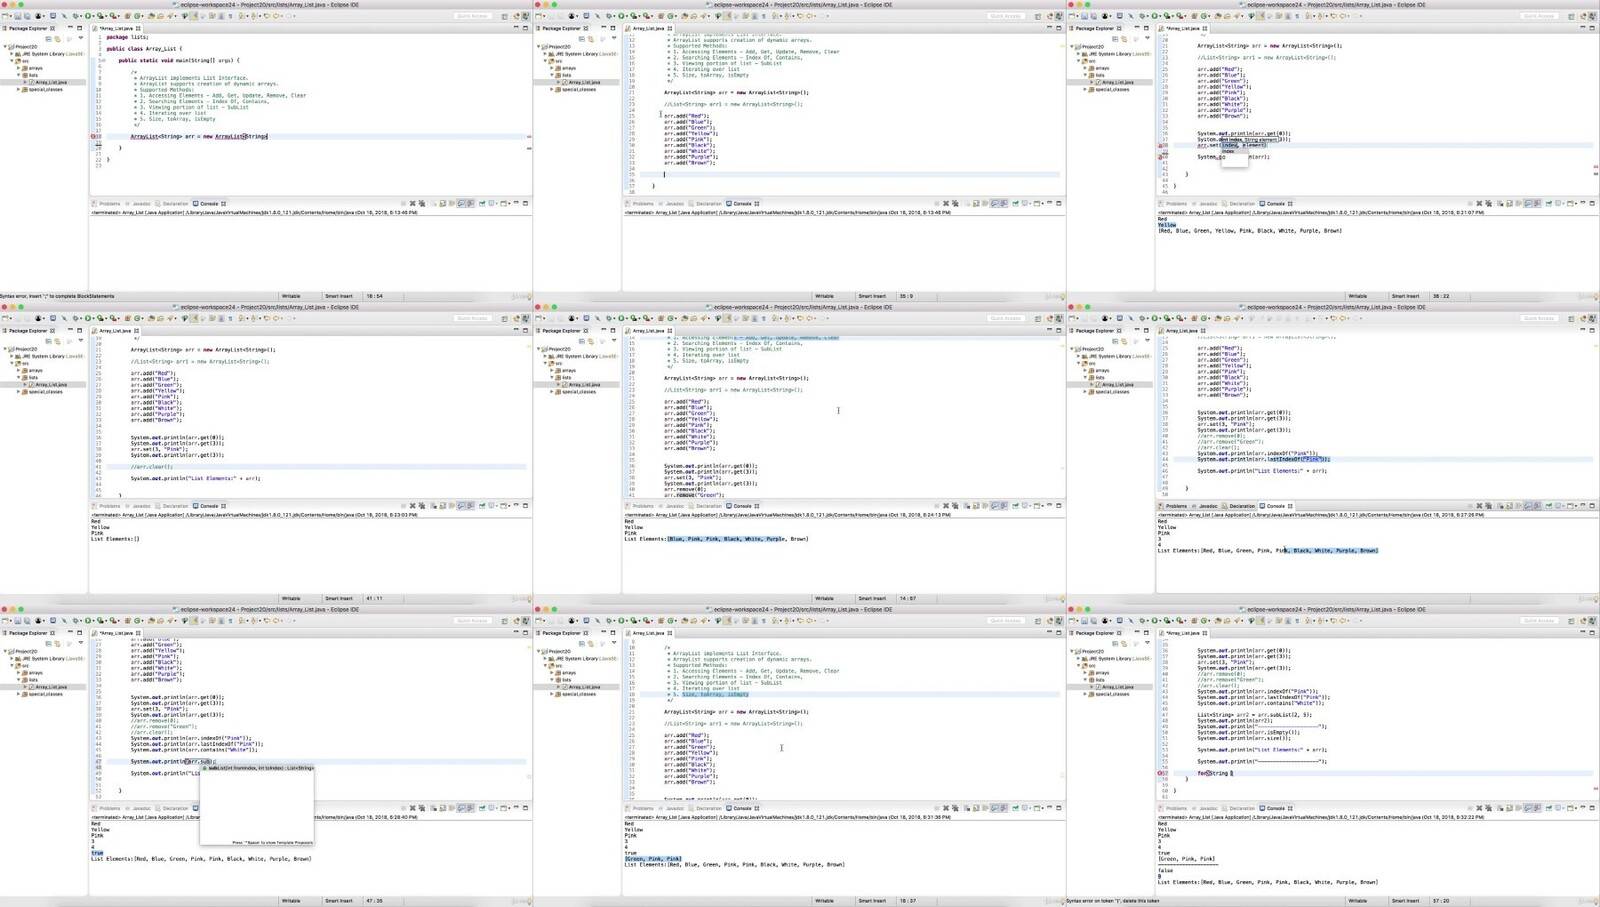Switch to the Javadoc tab in the top-center window
This screenshot has width=1600, height=907.
672,203
